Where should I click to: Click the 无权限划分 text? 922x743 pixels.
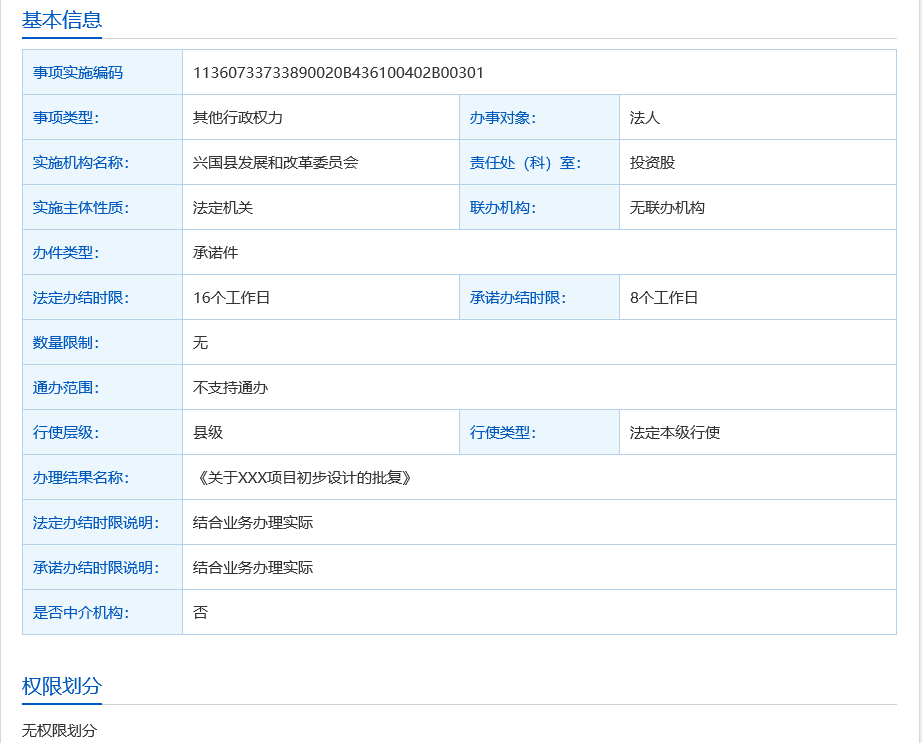[x=59, y=730]
